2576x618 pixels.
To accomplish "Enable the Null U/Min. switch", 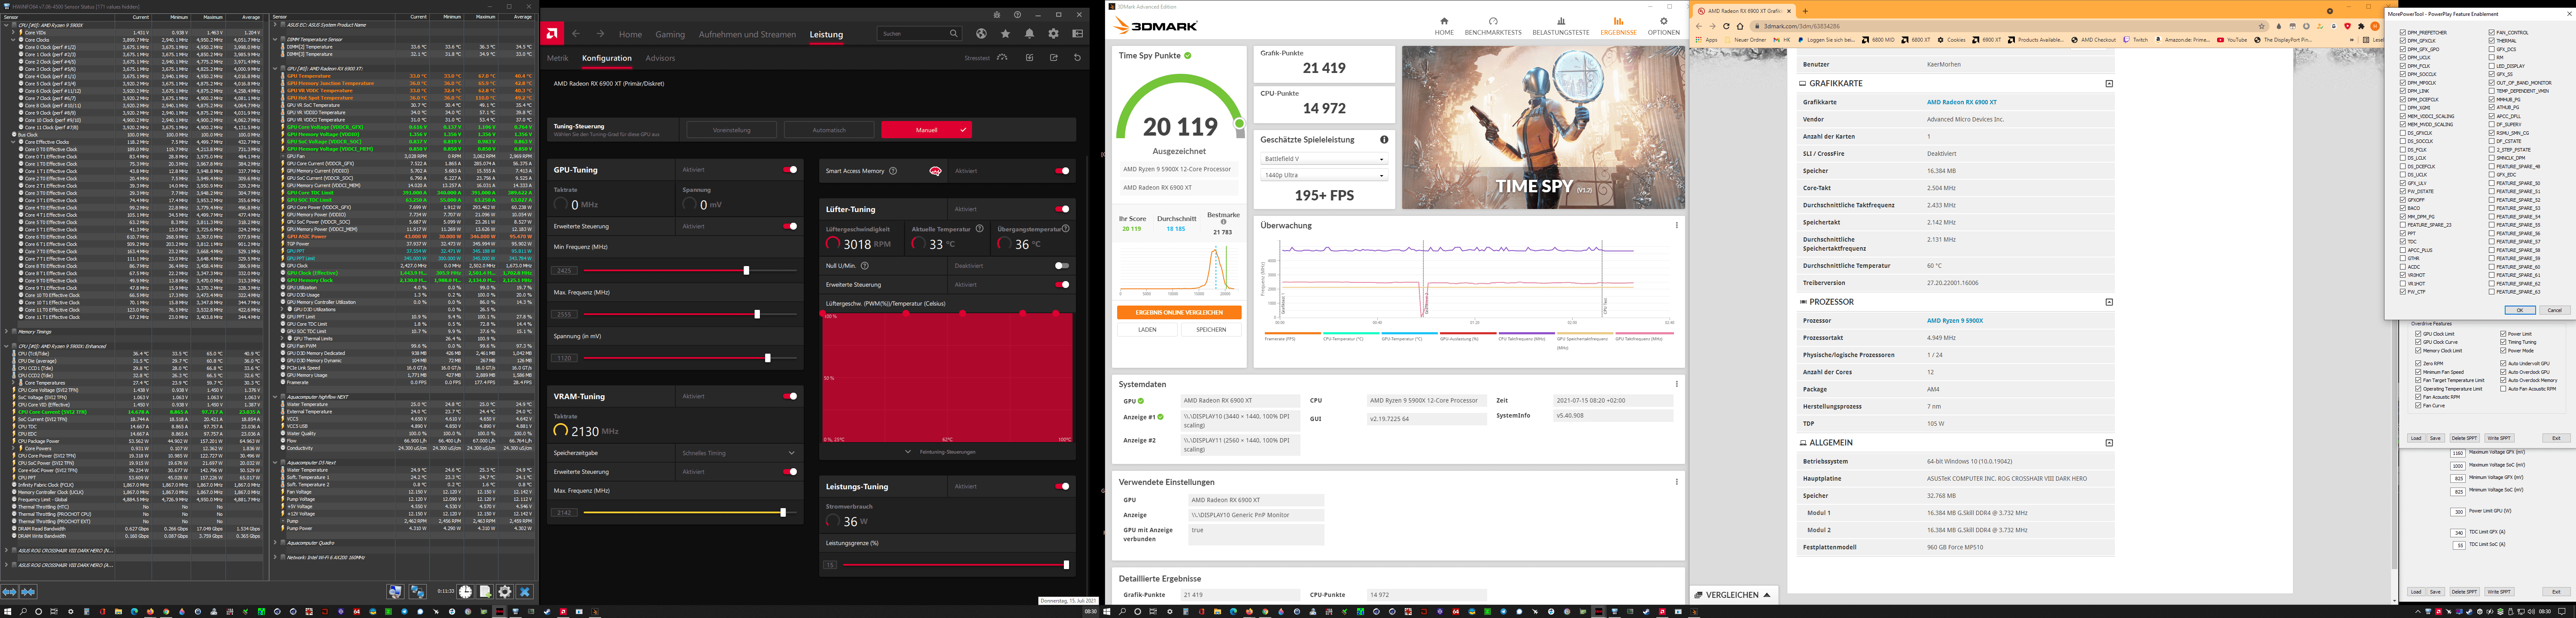I will (1062, 266).
